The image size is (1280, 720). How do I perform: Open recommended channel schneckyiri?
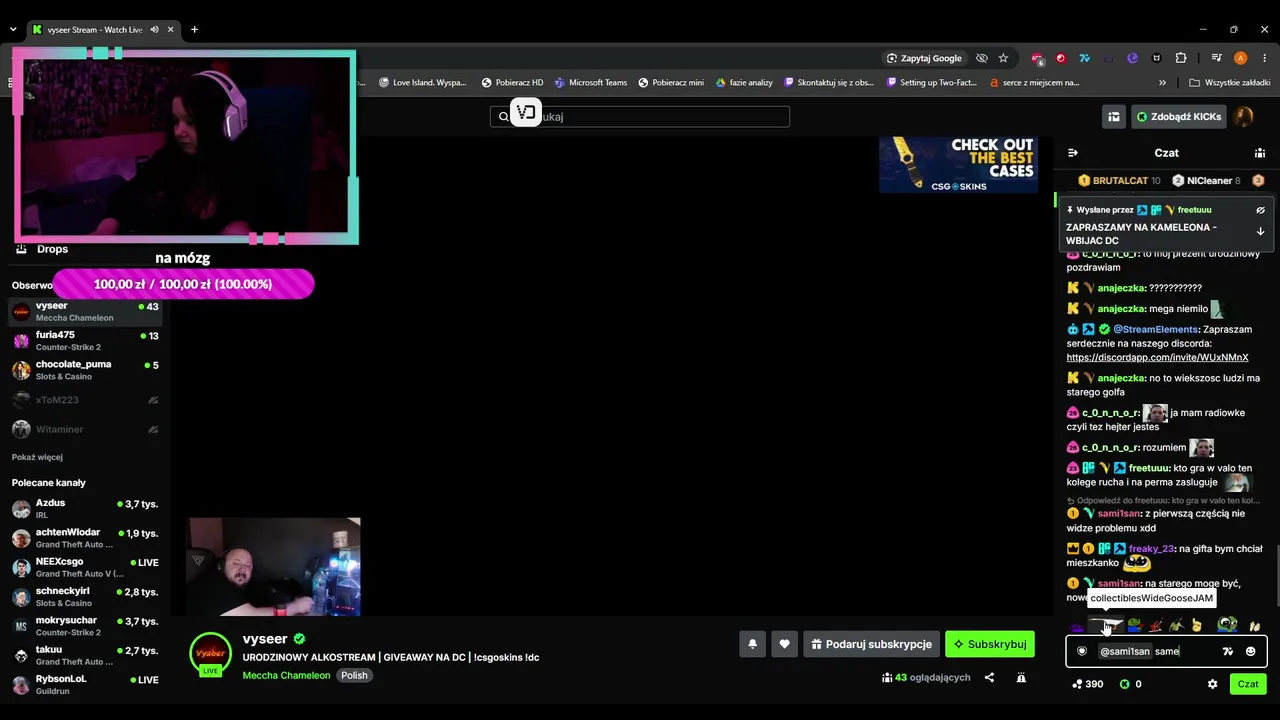85,597
